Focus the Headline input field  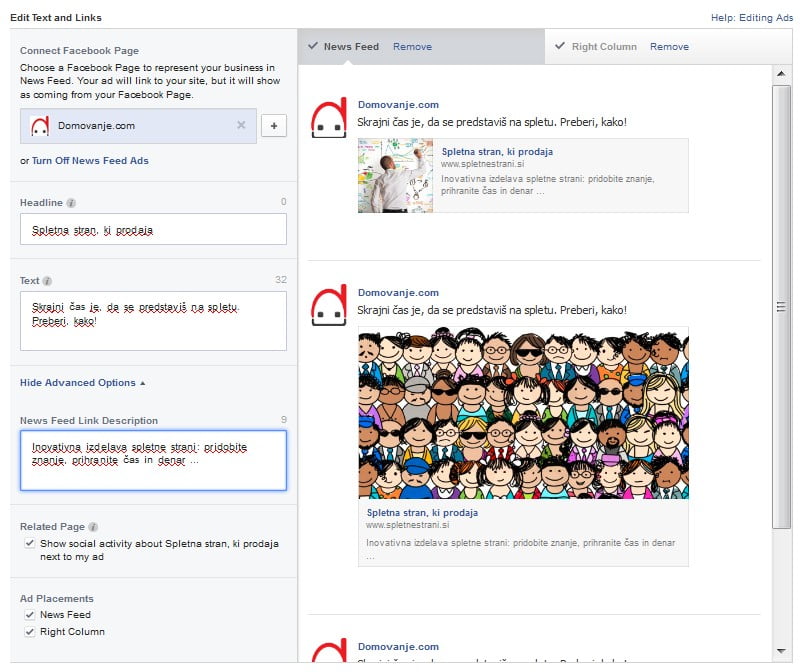pos(153,229)
